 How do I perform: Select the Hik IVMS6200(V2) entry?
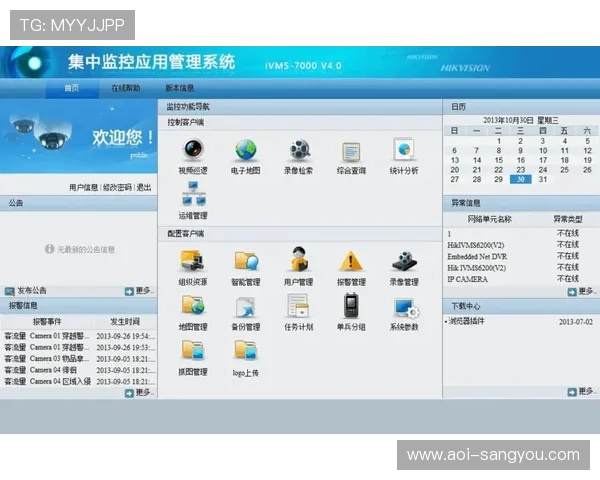click(x=476, y=268)
